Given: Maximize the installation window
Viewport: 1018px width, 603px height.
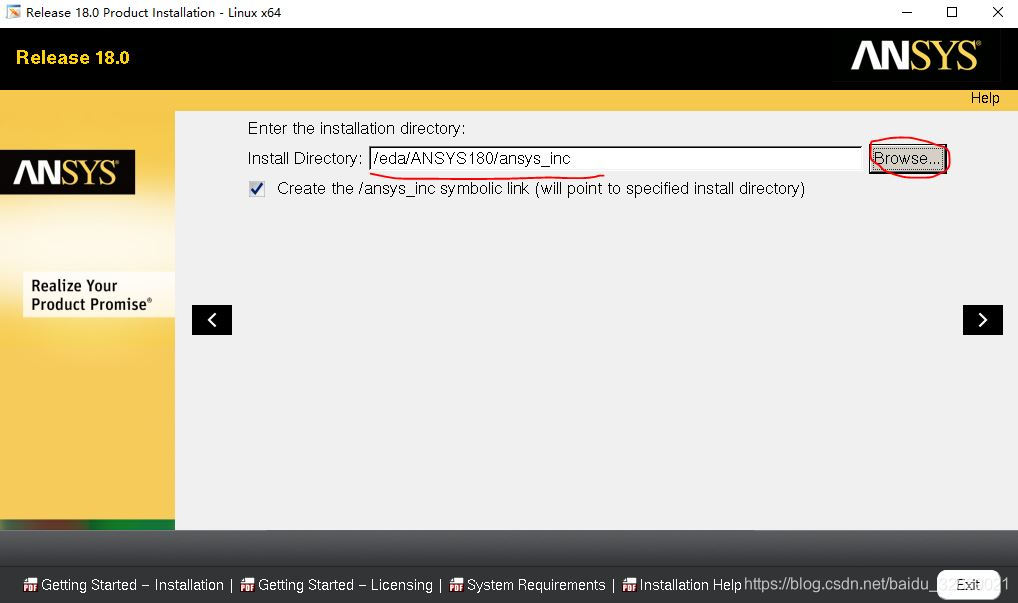Looking at the screenshot, I should (952, 12).
